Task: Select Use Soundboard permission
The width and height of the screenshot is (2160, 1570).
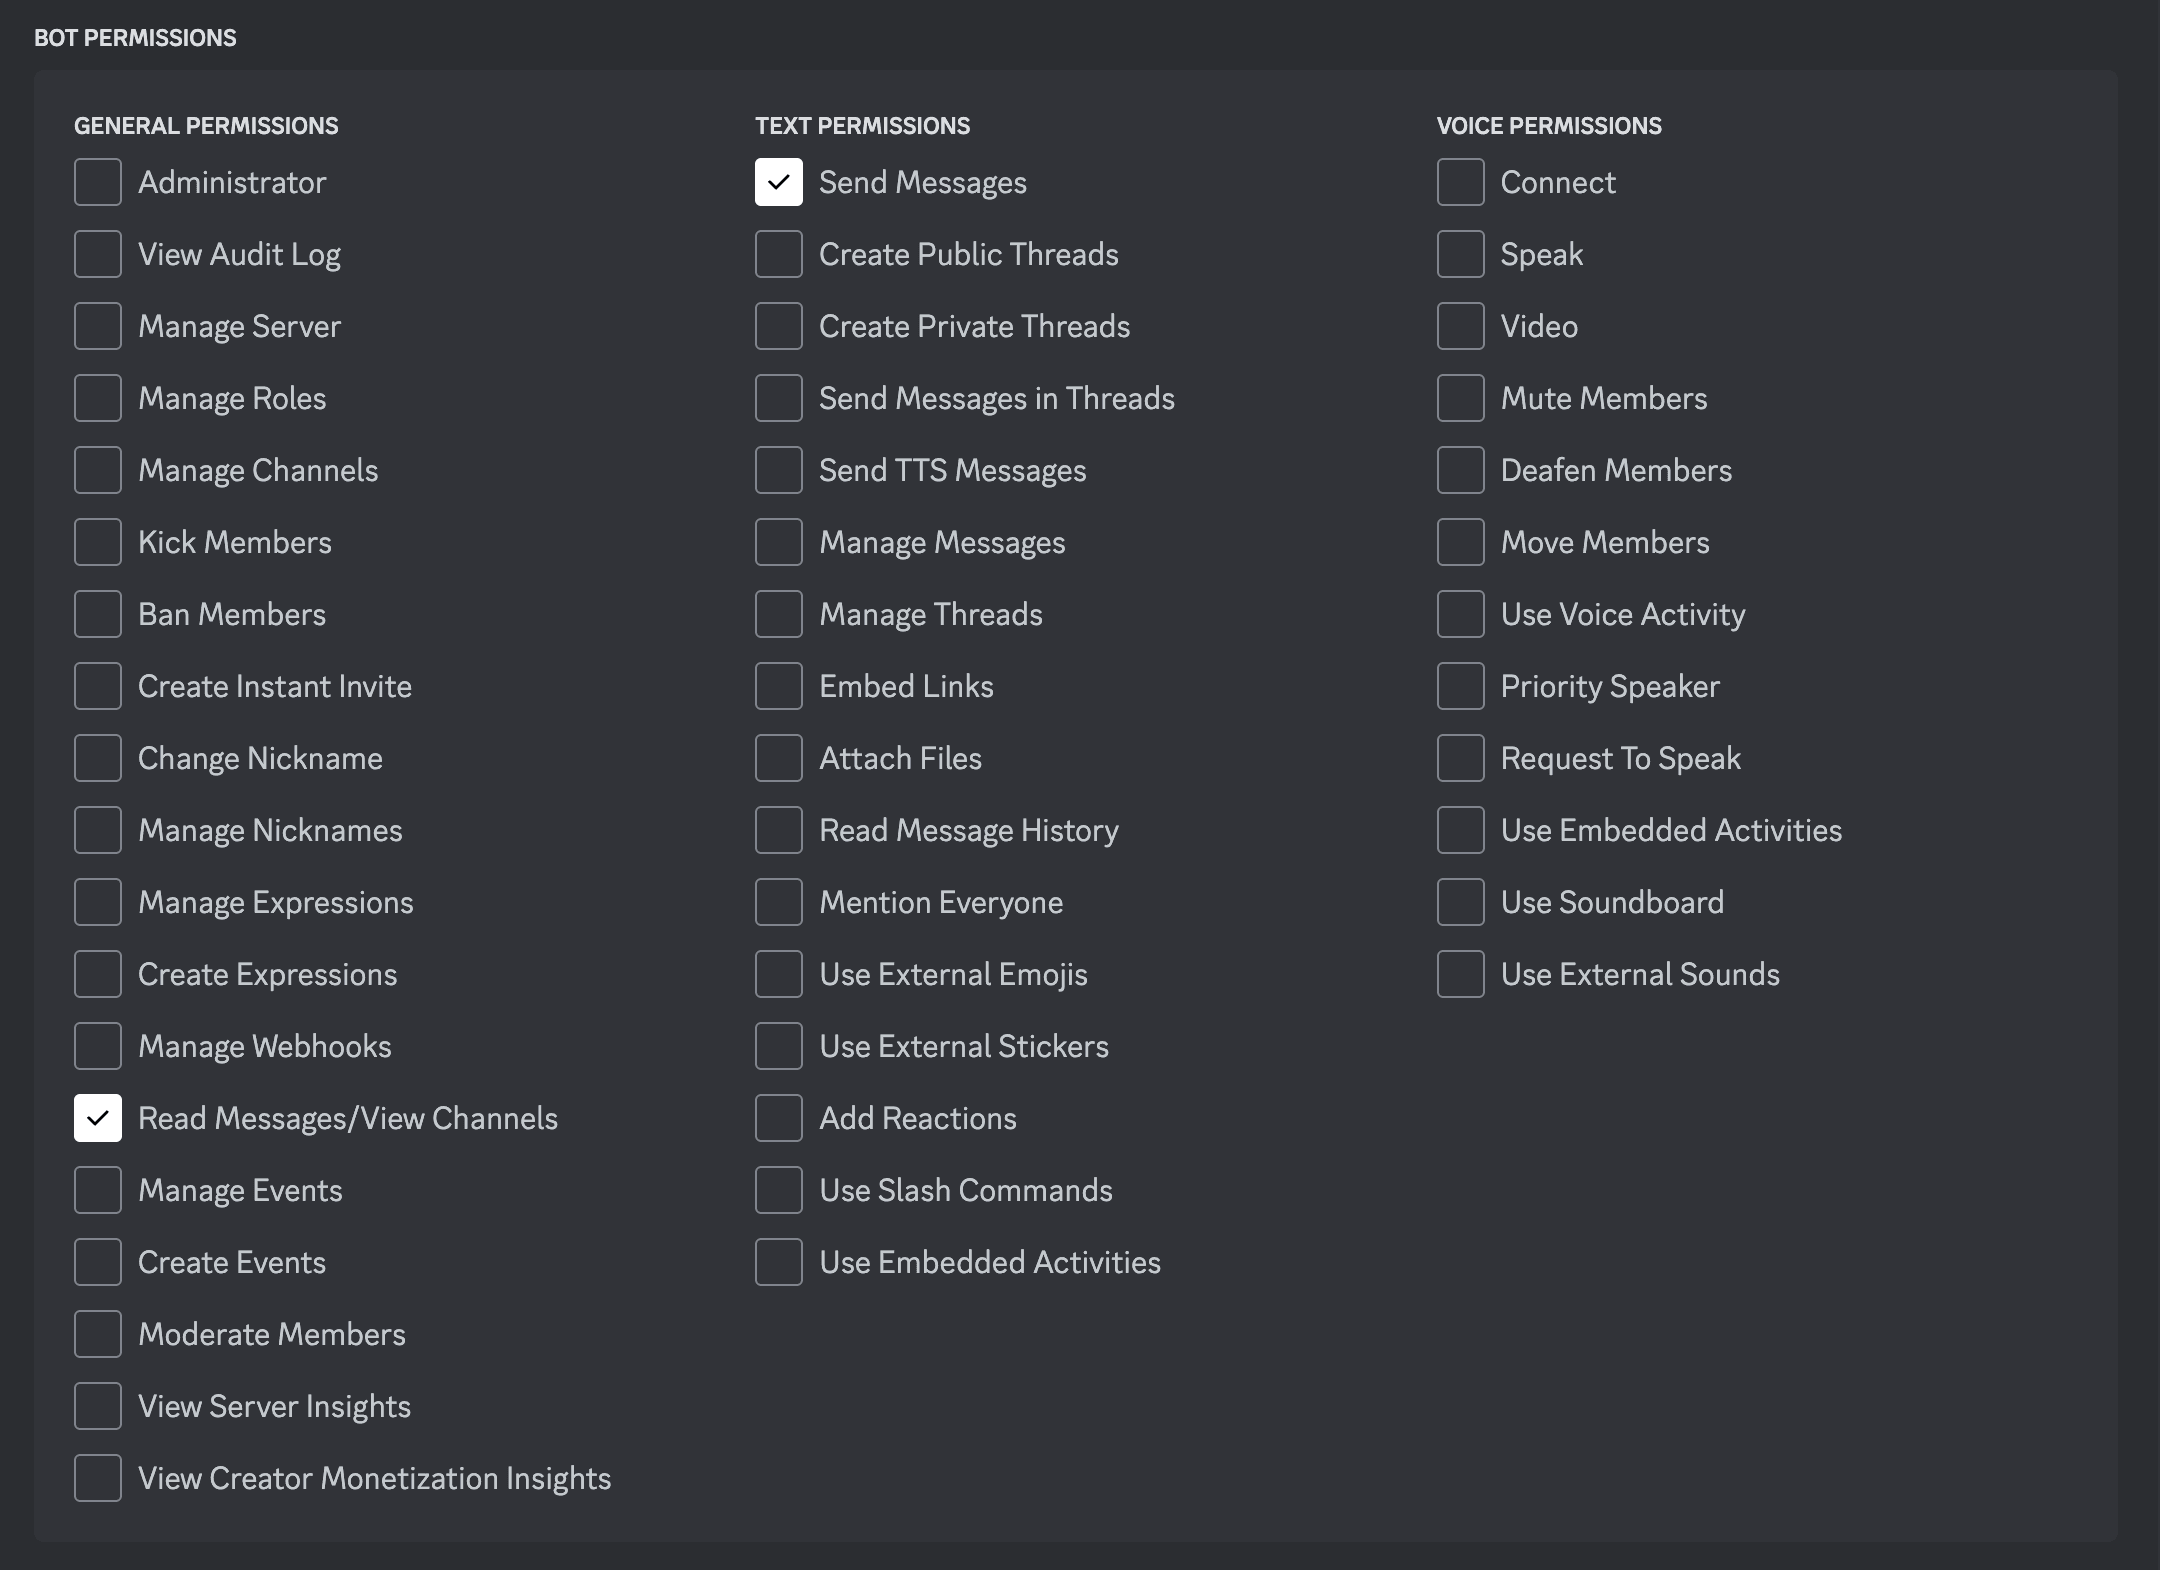Action: coord(1461,902)
